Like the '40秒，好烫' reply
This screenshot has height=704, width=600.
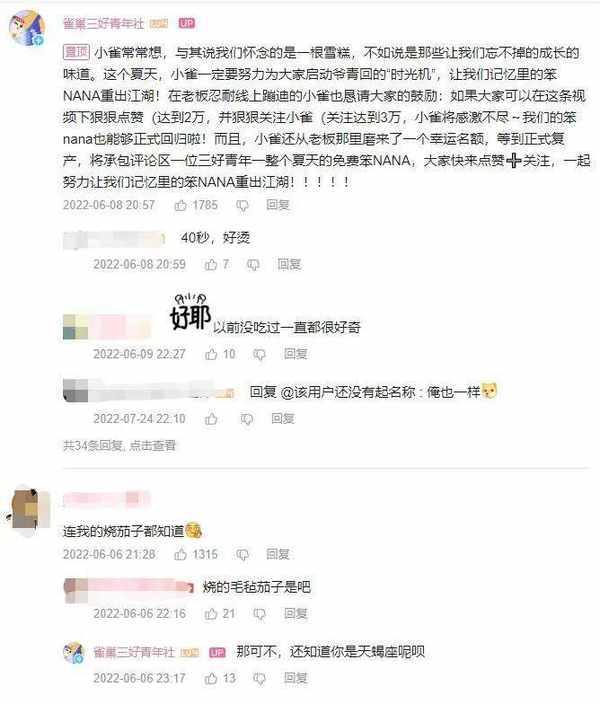[x=211, y=264]
